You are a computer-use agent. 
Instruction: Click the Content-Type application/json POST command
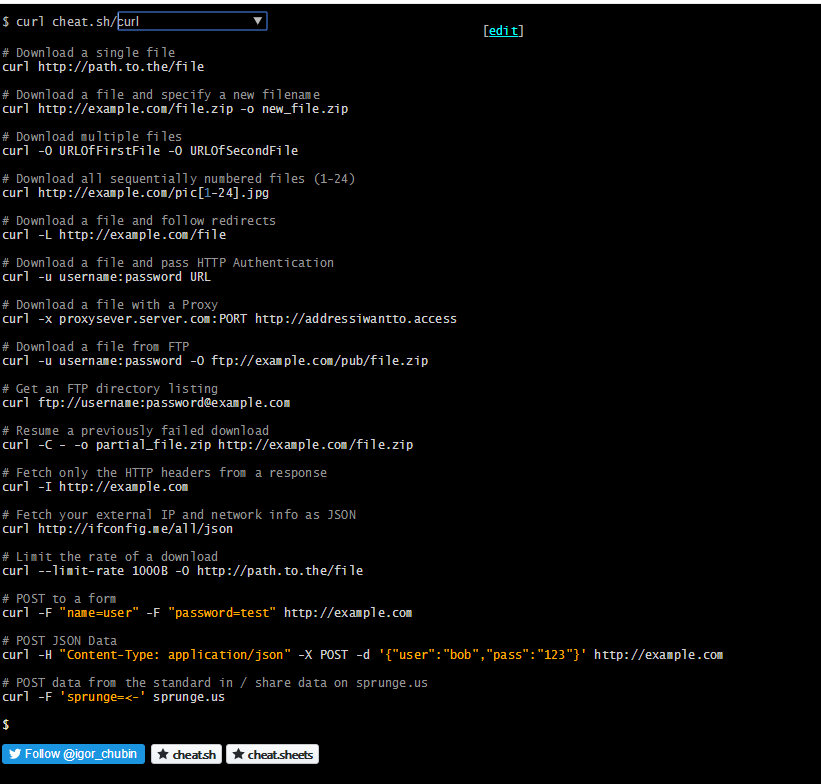tap(362, 655)
